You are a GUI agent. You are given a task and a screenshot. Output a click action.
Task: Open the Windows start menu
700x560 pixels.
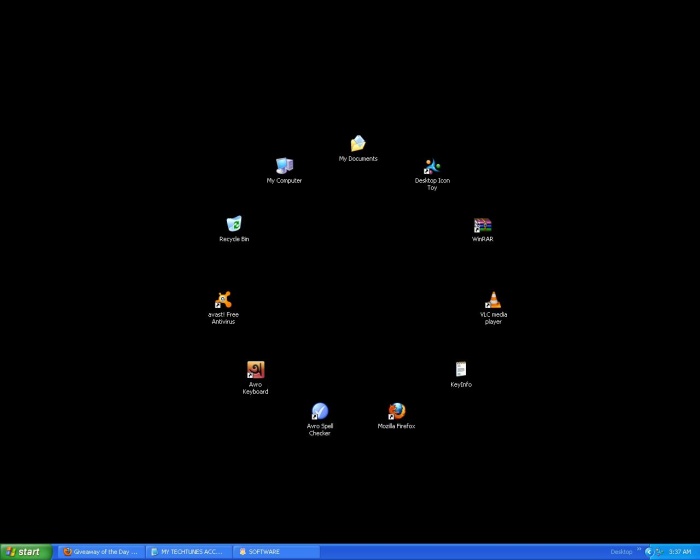point(26,552)
